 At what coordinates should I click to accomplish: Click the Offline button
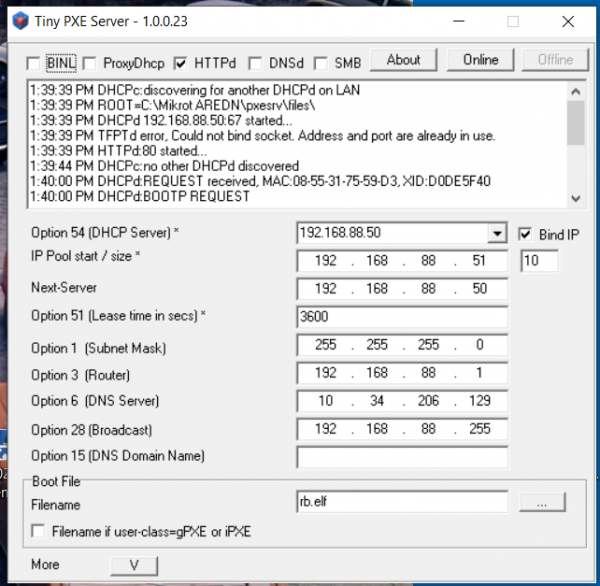[555, 60]
